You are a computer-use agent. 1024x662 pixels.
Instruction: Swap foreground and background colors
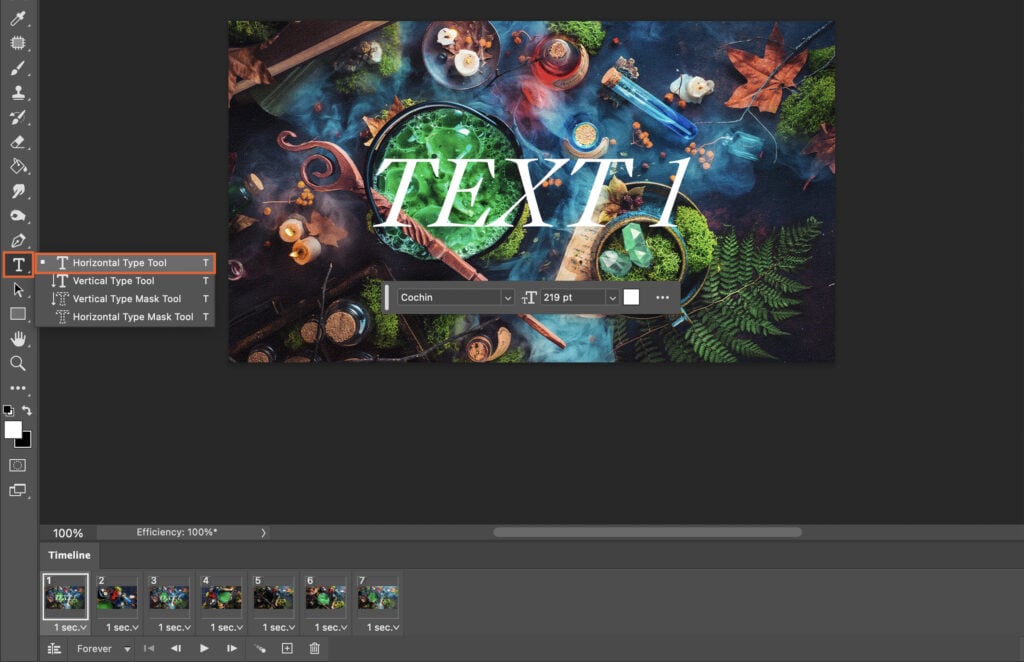[x=28, y=410]
